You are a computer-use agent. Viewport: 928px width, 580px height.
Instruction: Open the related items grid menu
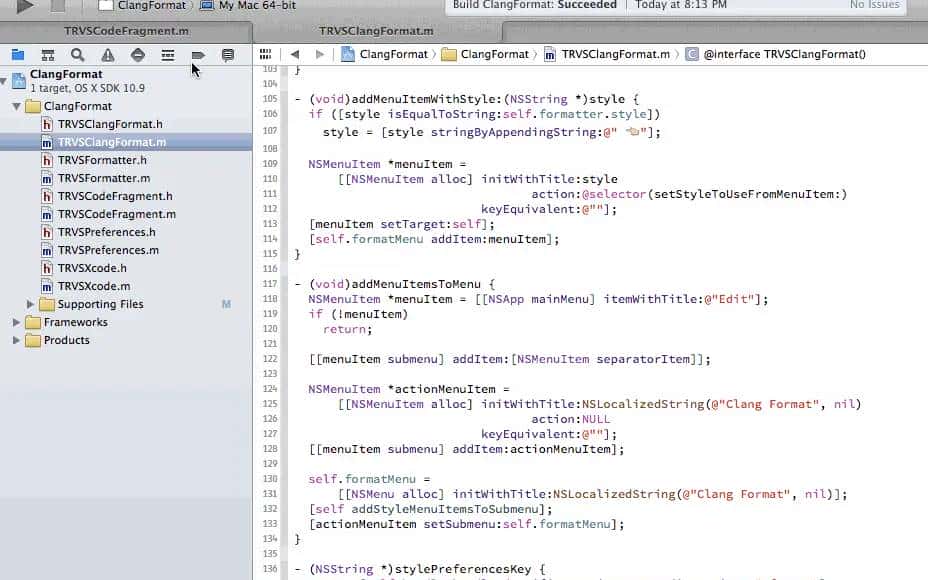[x=265, y=54]
